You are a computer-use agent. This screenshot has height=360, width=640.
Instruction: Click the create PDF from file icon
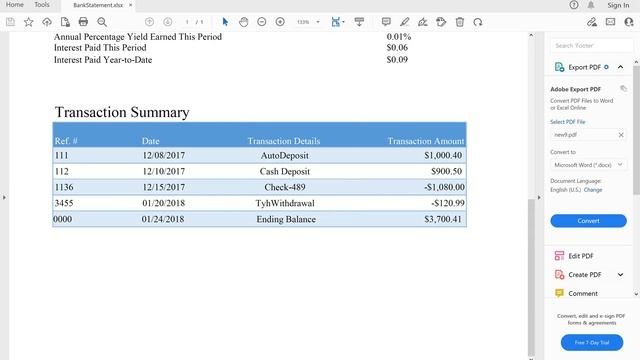[65, 22]
